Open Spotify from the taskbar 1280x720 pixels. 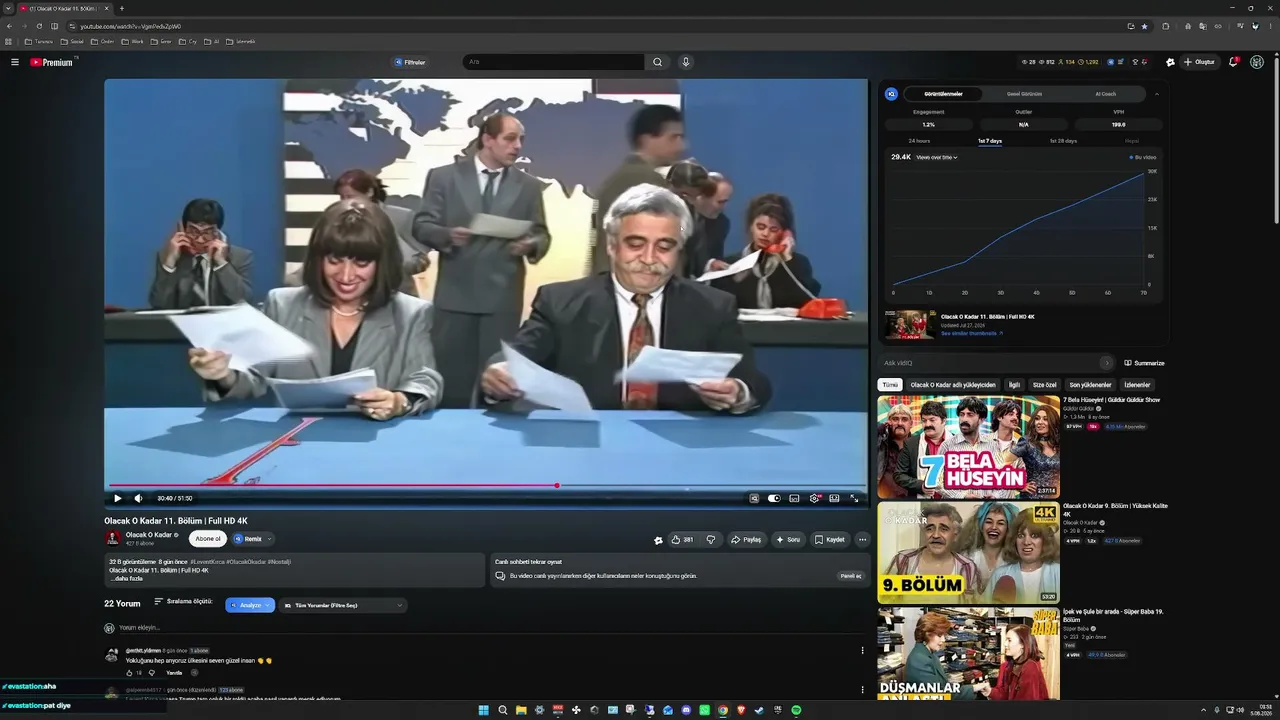pyautogui.click(x=796, y=710)
